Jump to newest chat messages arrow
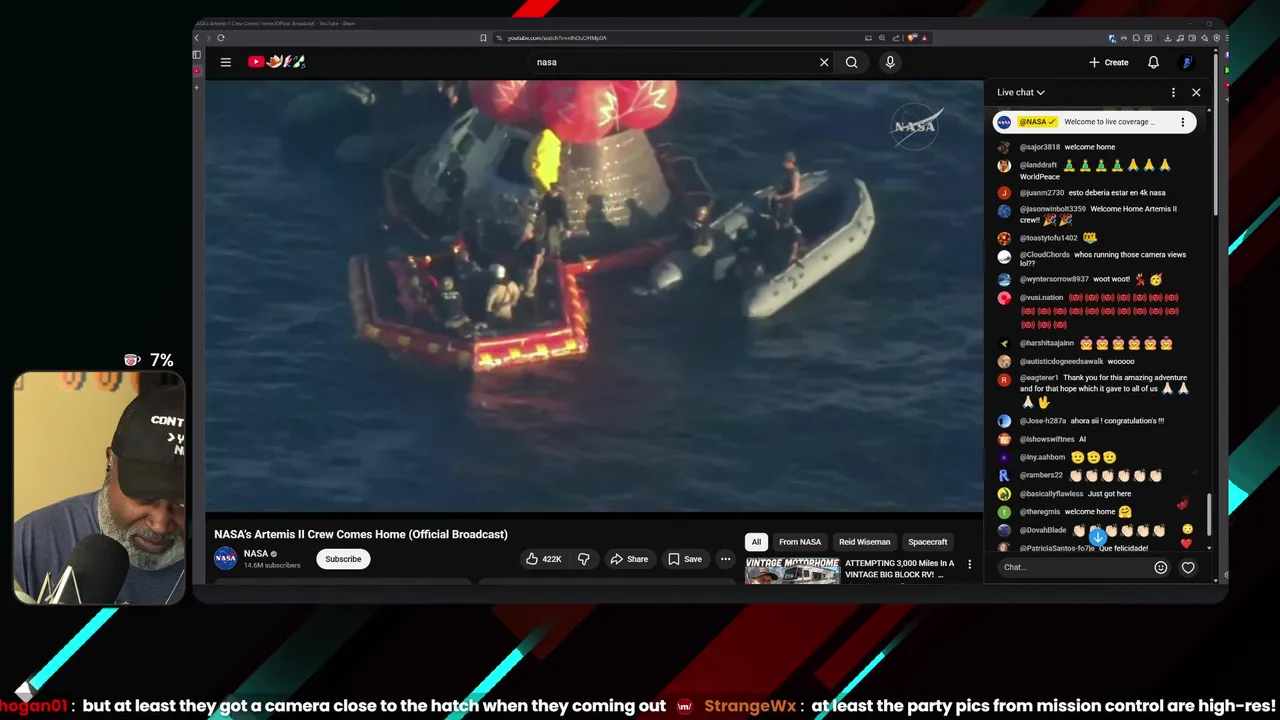This screenshot has width=1280, height=720. pos(1098,538)
